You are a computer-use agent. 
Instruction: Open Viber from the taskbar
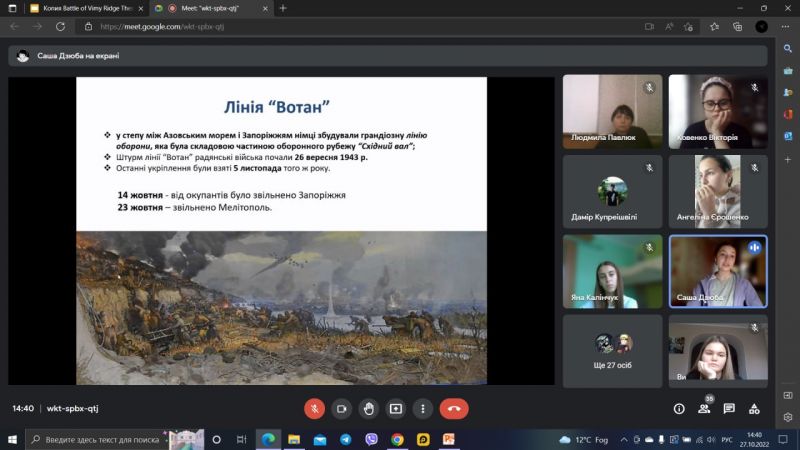371,439
